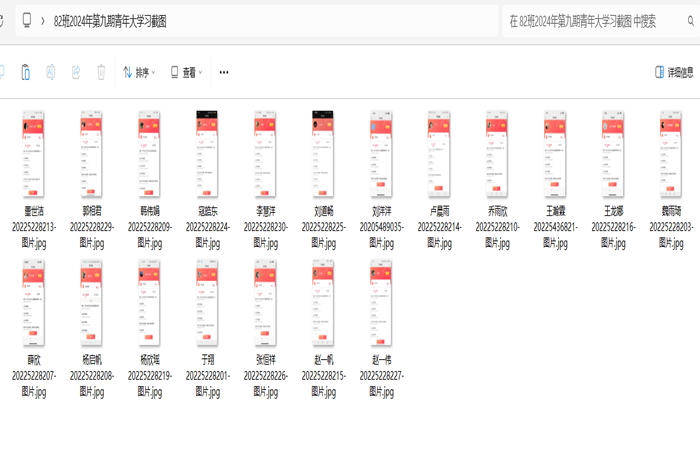Open the three-dot more options menu
The height and width of the screenshot is (466, 700).
click(x=224, y=72)
